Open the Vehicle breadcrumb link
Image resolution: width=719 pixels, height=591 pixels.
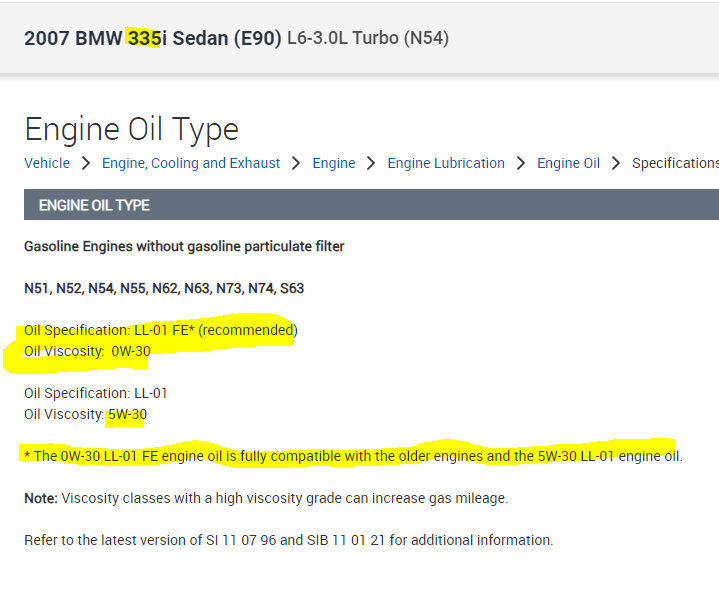tap(47, 163)
